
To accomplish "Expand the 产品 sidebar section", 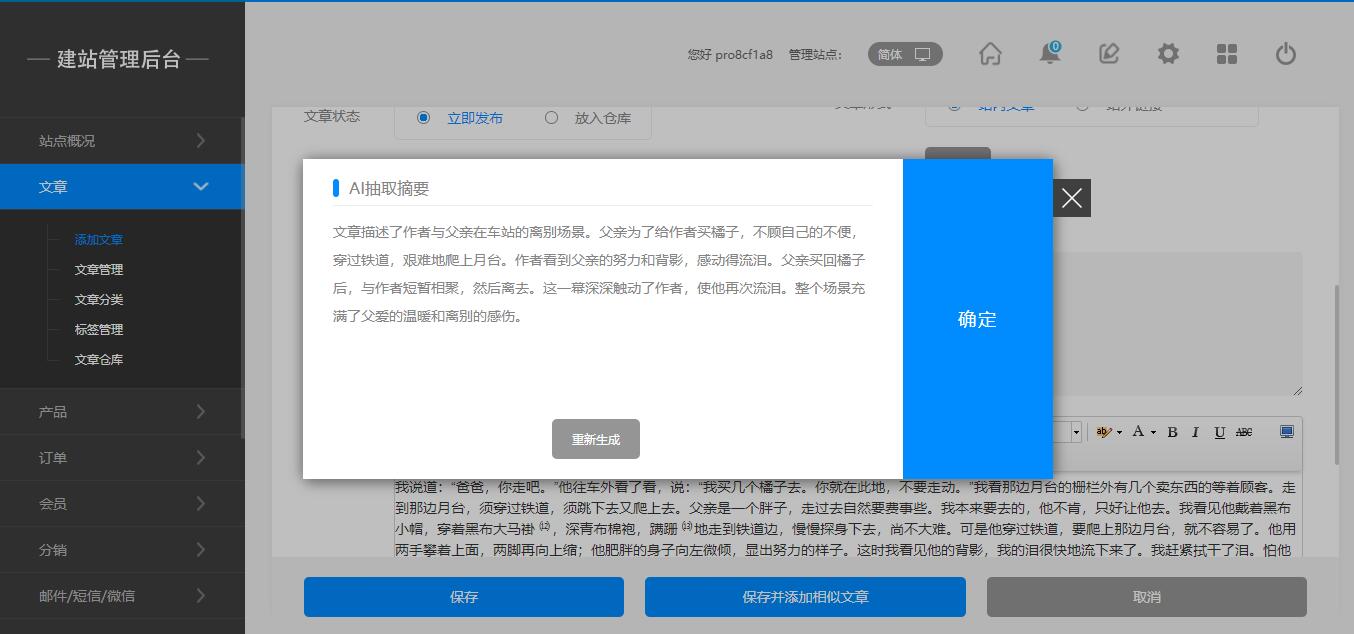I will coord(120,412).
